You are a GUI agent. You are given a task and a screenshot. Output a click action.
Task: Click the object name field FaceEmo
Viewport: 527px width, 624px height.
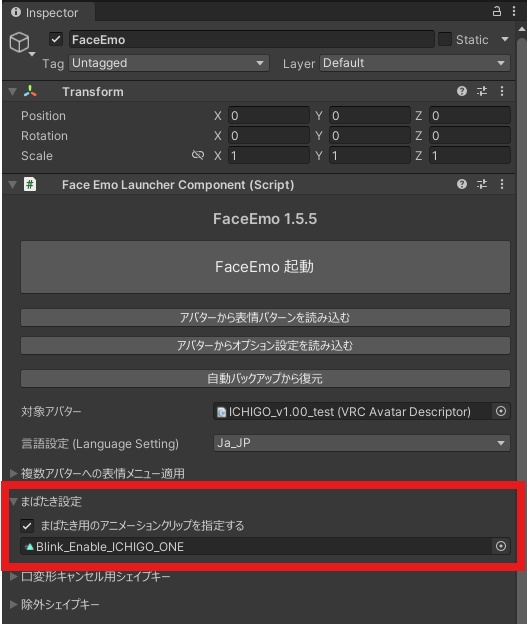(x=252, y=39)
